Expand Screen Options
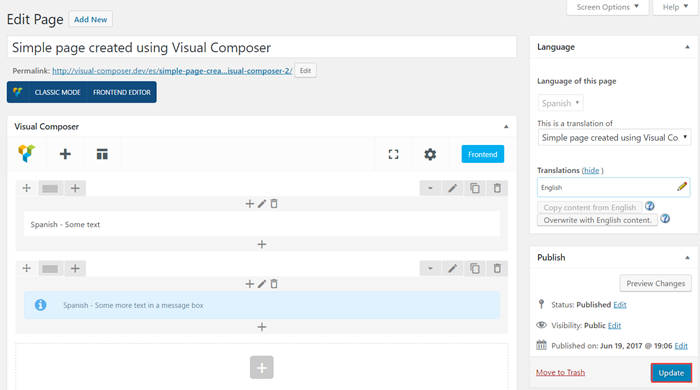 pos(608,7)
